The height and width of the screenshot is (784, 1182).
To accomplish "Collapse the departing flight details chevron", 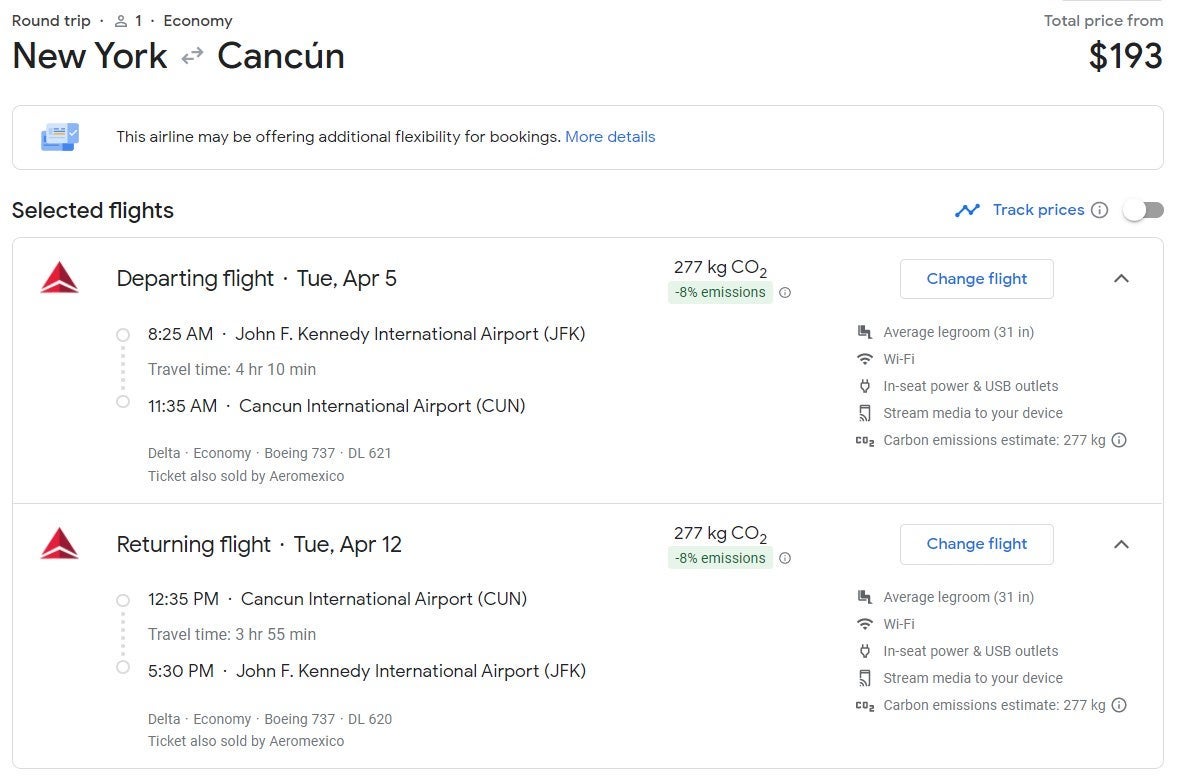I will point(1121,279).
